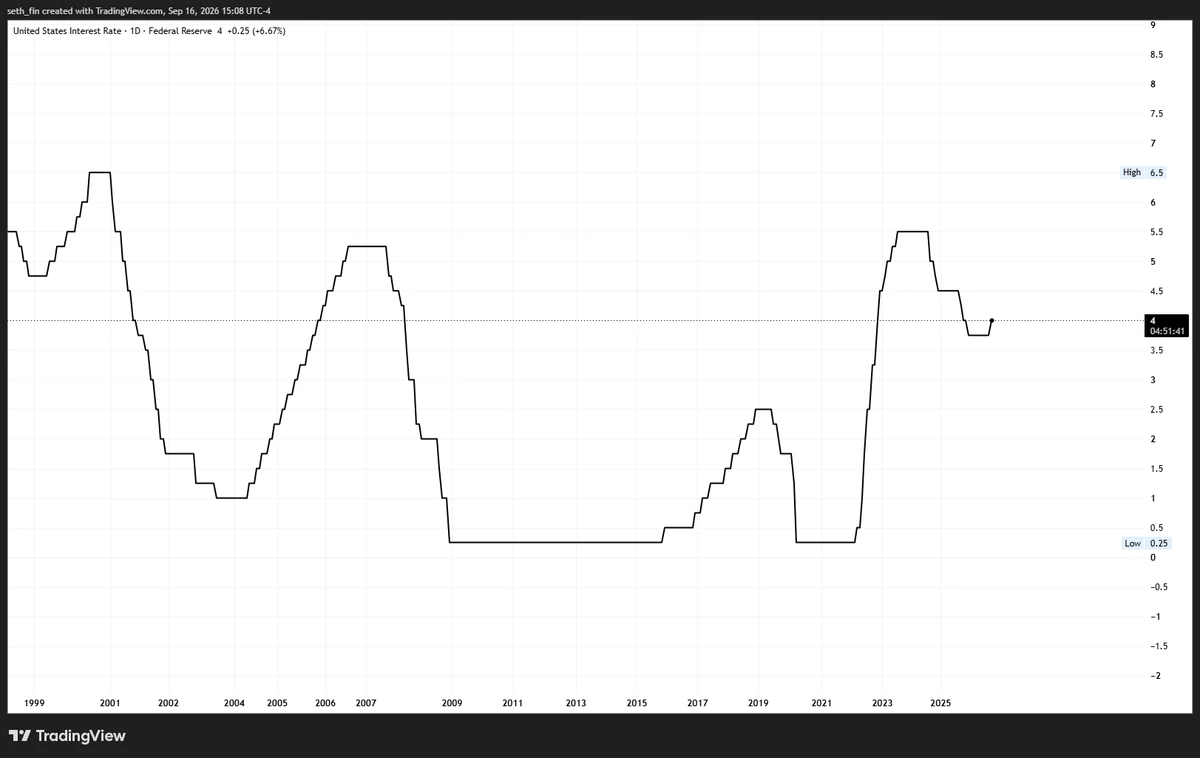Viewport: 1200px width, 758px height.
Task: Click the 2.5 tick on the price axis
Action: (x=1156, y=409)
